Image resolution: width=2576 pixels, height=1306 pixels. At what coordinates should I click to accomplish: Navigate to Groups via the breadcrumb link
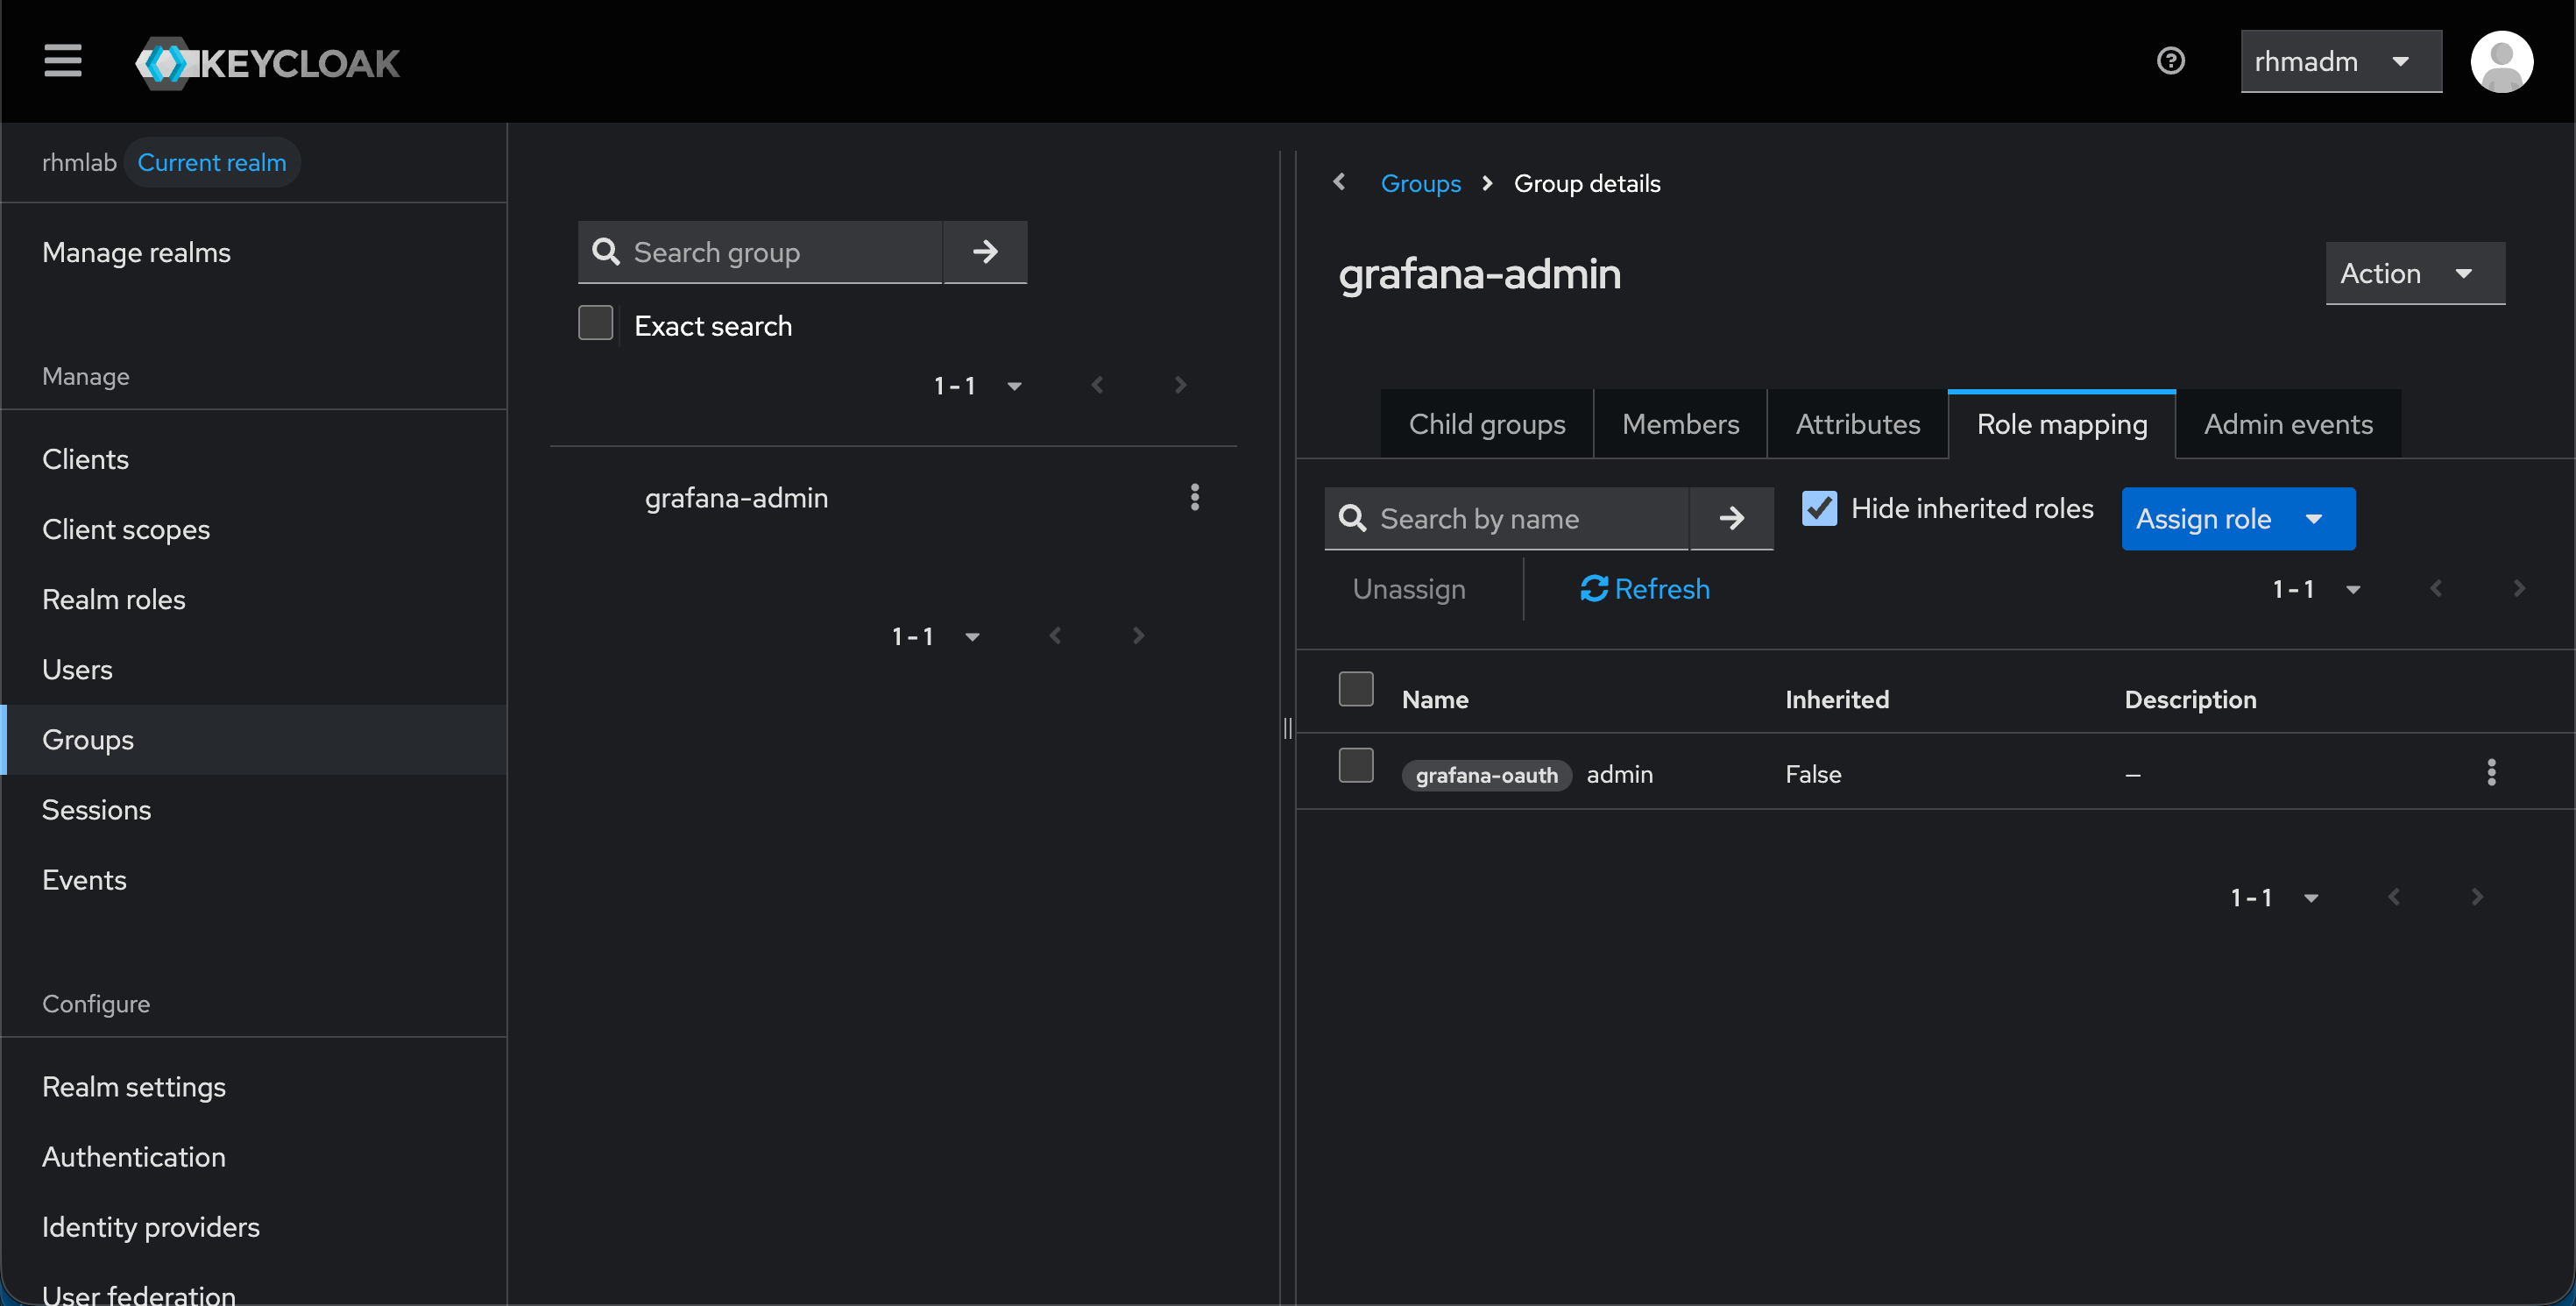(1421, 183)
